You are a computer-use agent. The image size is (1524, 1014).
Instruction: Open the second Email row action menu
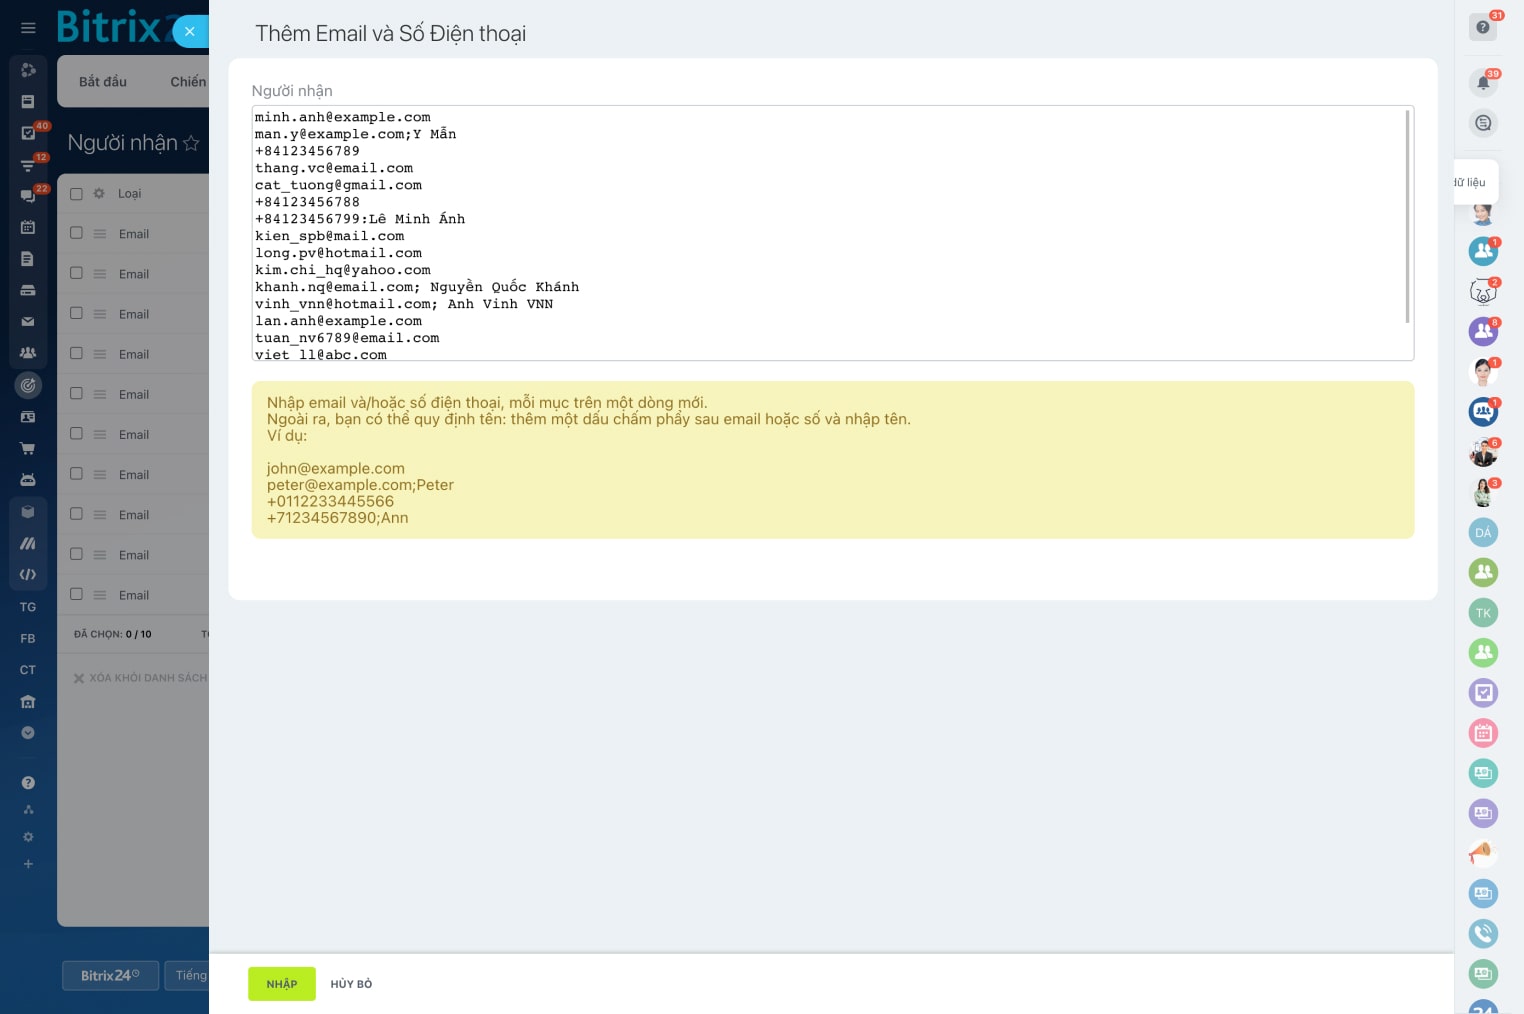coord(100,274)
